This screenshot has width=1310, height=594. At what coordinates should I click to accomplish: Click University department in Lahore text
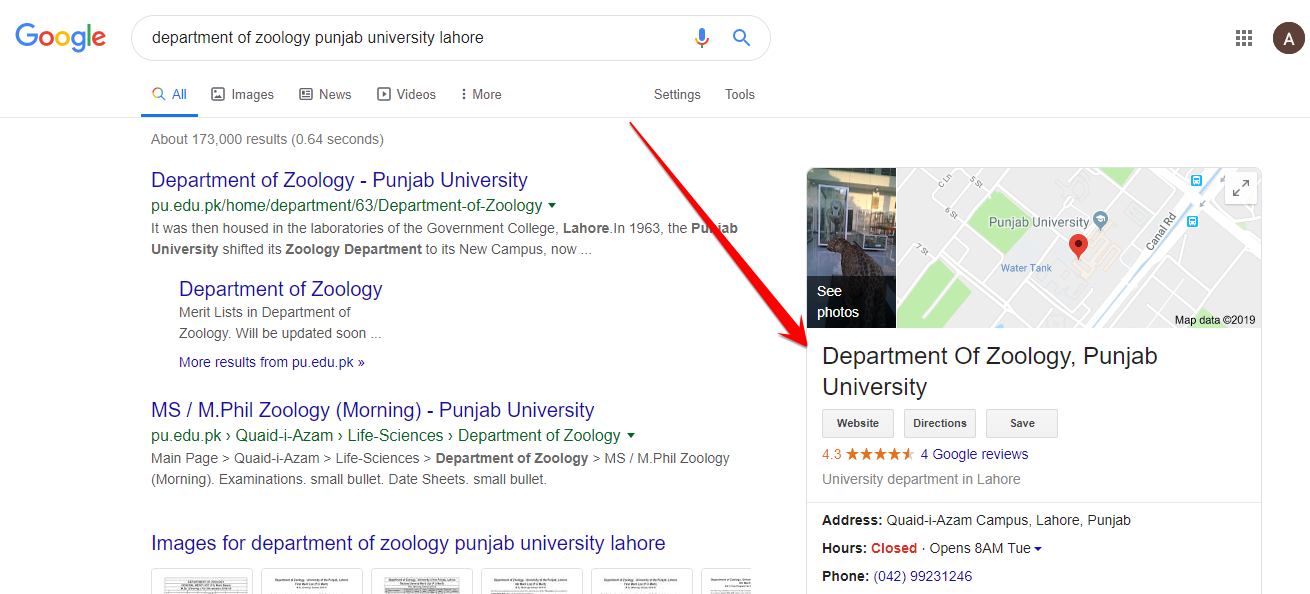921,479
